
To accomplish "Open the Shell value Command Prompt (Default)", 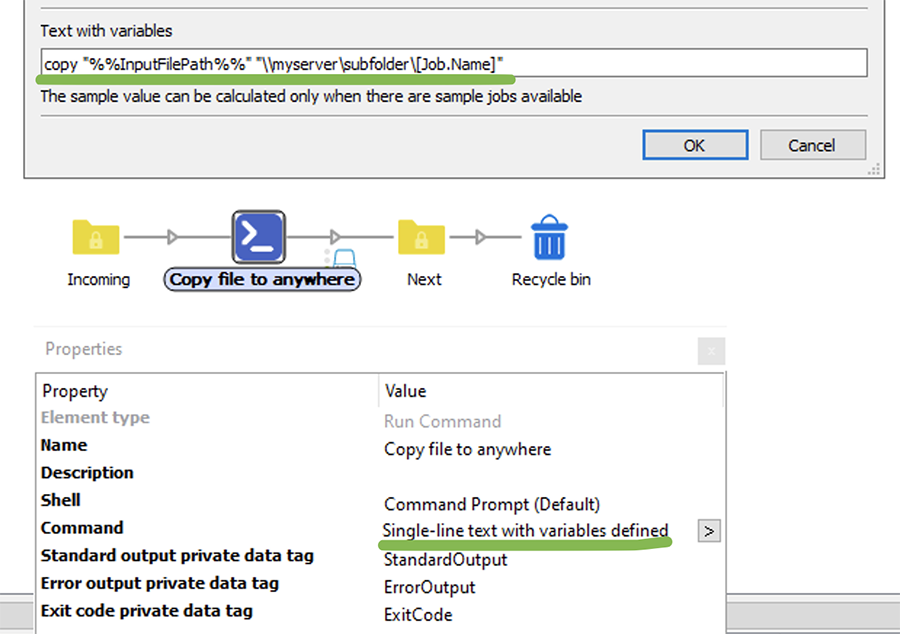I will 492,504.
